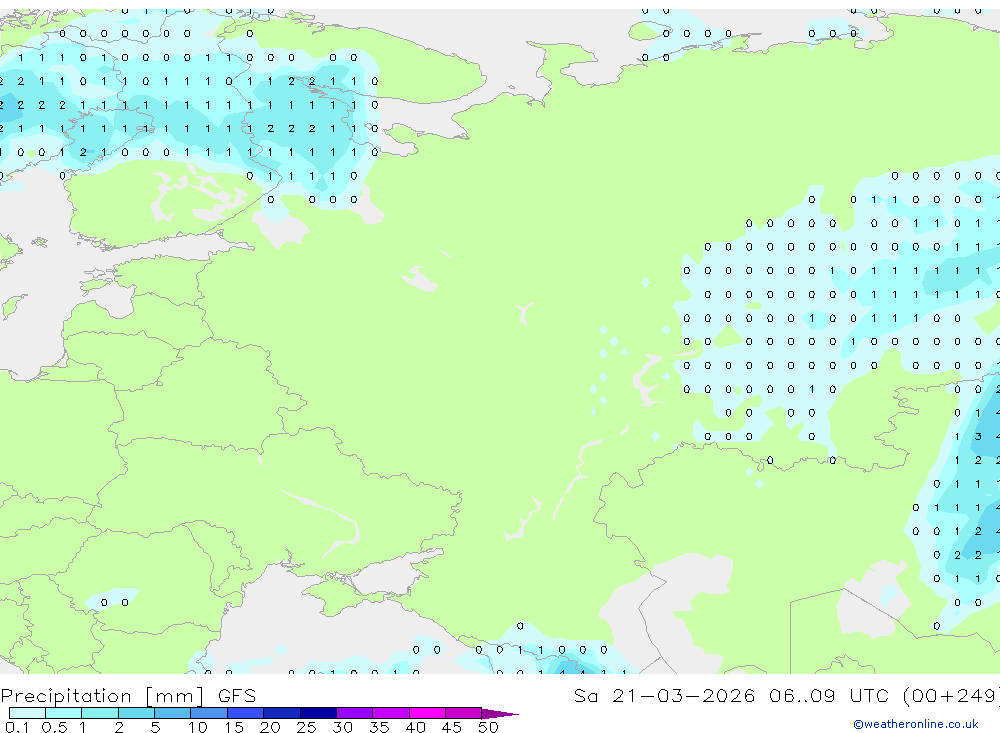Click the '35' legend scale label
This screenshot has height=733, width=1000.
click(x=379, y=727)
